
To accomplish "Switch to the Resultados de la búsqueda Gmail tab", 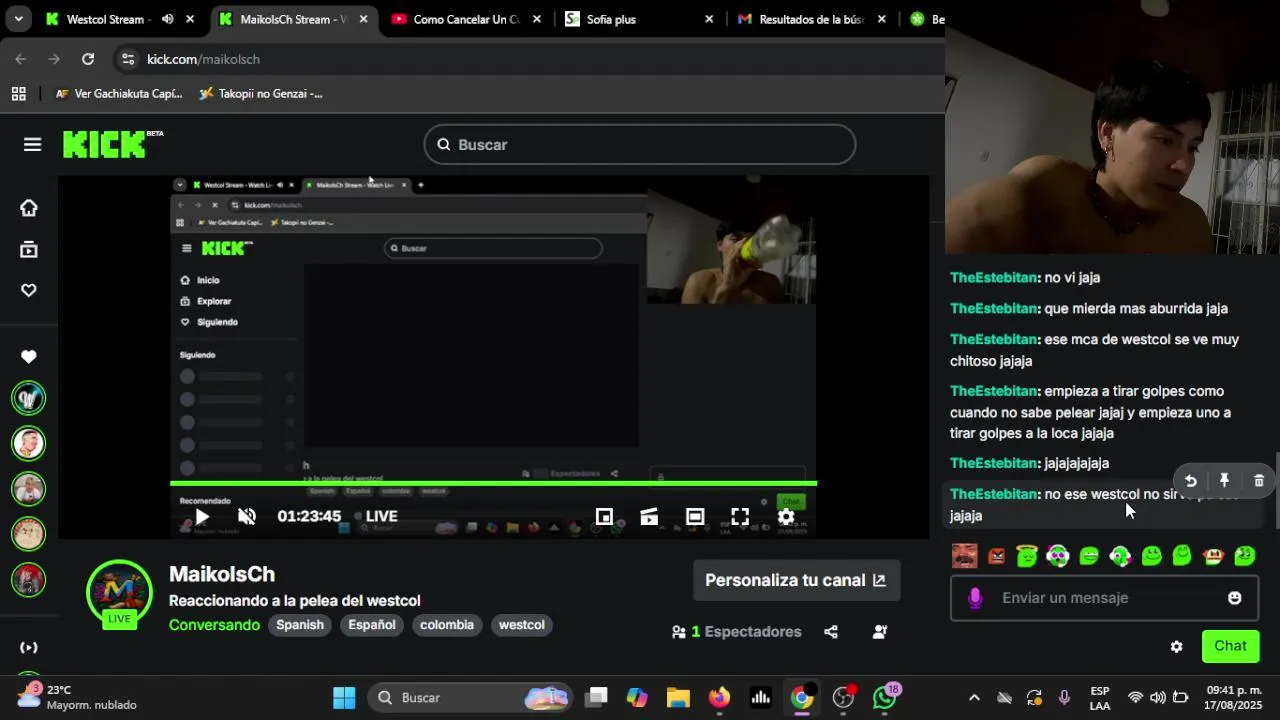I will [812, 19].
